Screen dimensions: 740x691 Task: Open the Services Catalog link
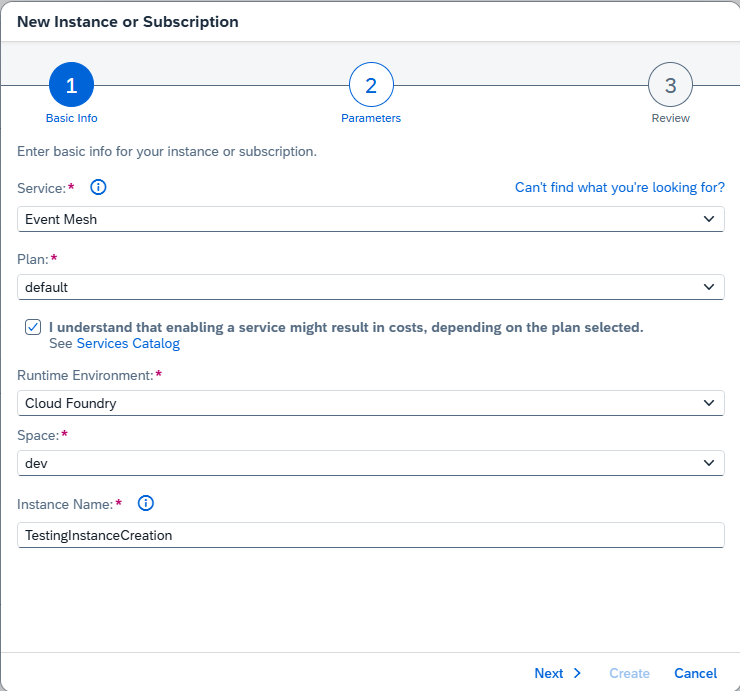[x=128, y=344]
